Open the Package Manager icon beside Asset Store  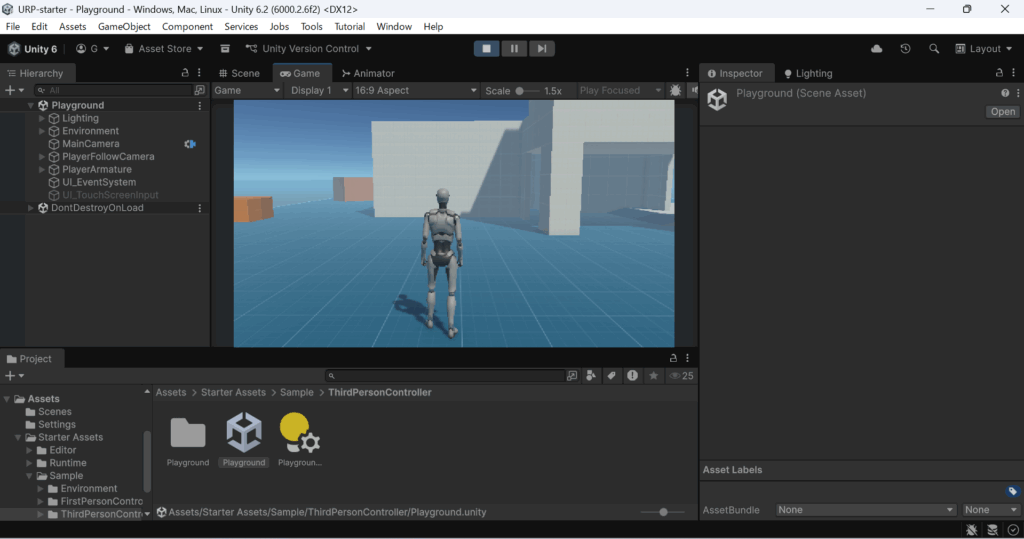tap(225, 48)
